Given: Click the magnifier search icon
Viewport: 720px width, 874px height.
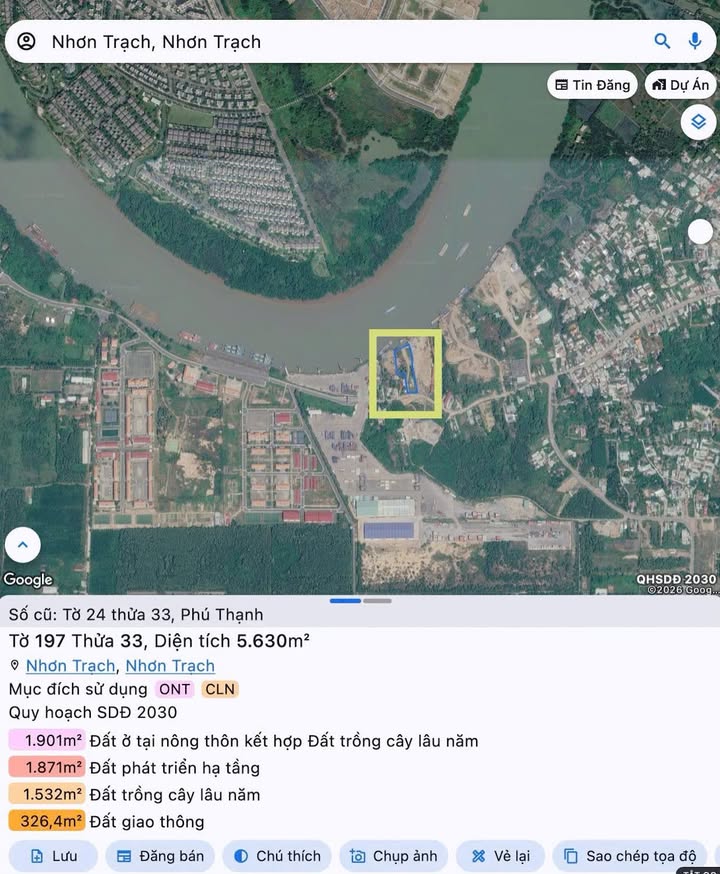Looking at the screenshot, I should click(x=662, y=41).
